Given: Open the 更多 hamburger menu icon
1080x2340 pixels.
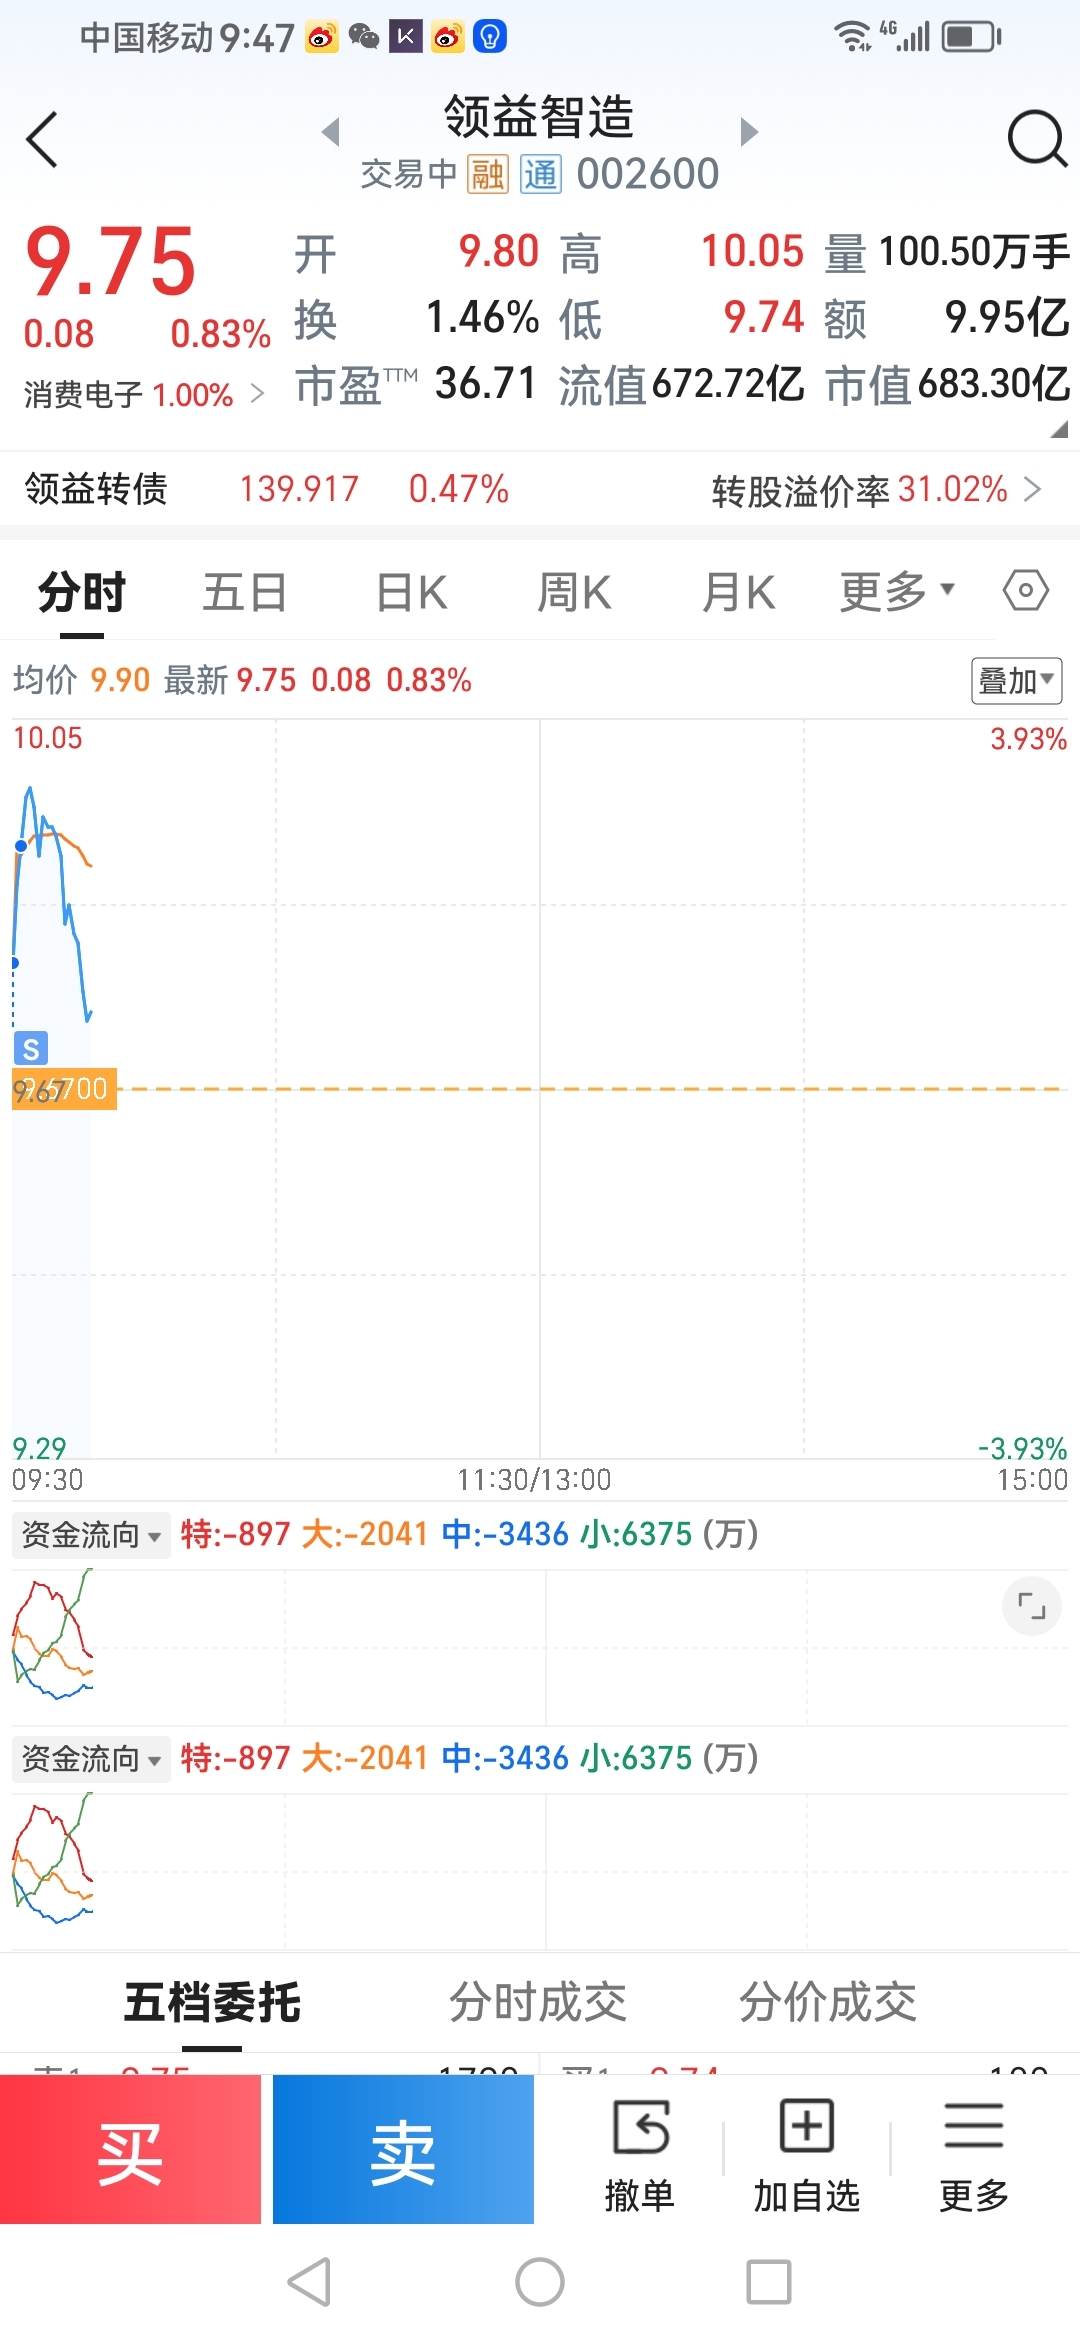Looking at the screenshot, I should coord(973,2125).
